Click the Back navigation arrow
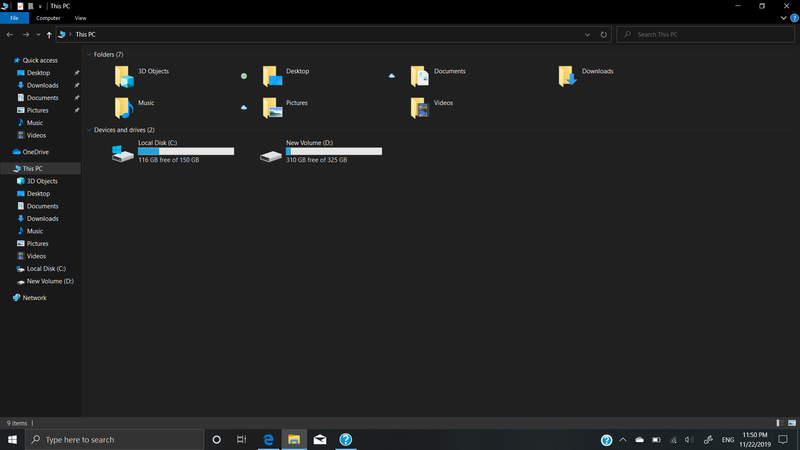 coord(10,35)
